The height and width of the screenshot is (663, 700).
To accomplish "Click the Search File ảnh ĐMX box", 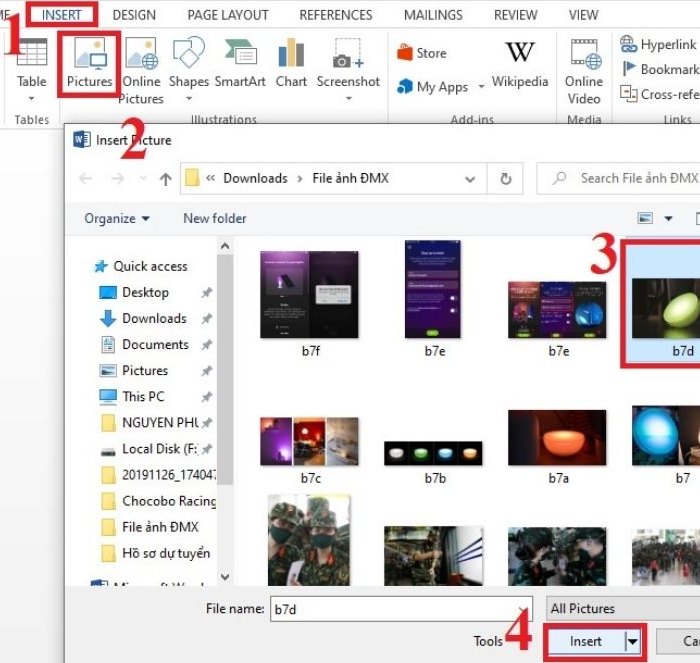I will point(619,179).
